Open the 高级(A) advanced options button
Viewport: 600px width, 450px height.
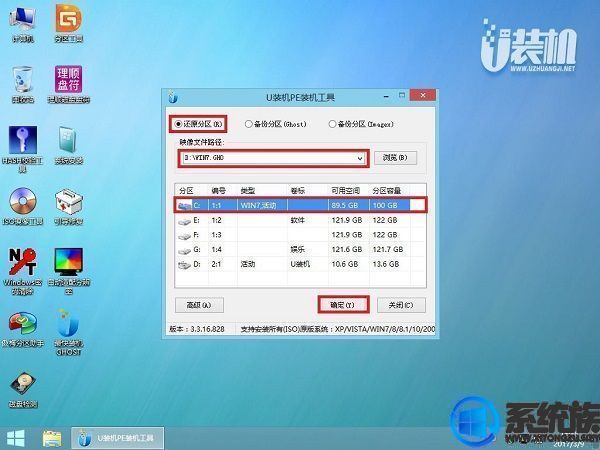click(x=199, y=305)
